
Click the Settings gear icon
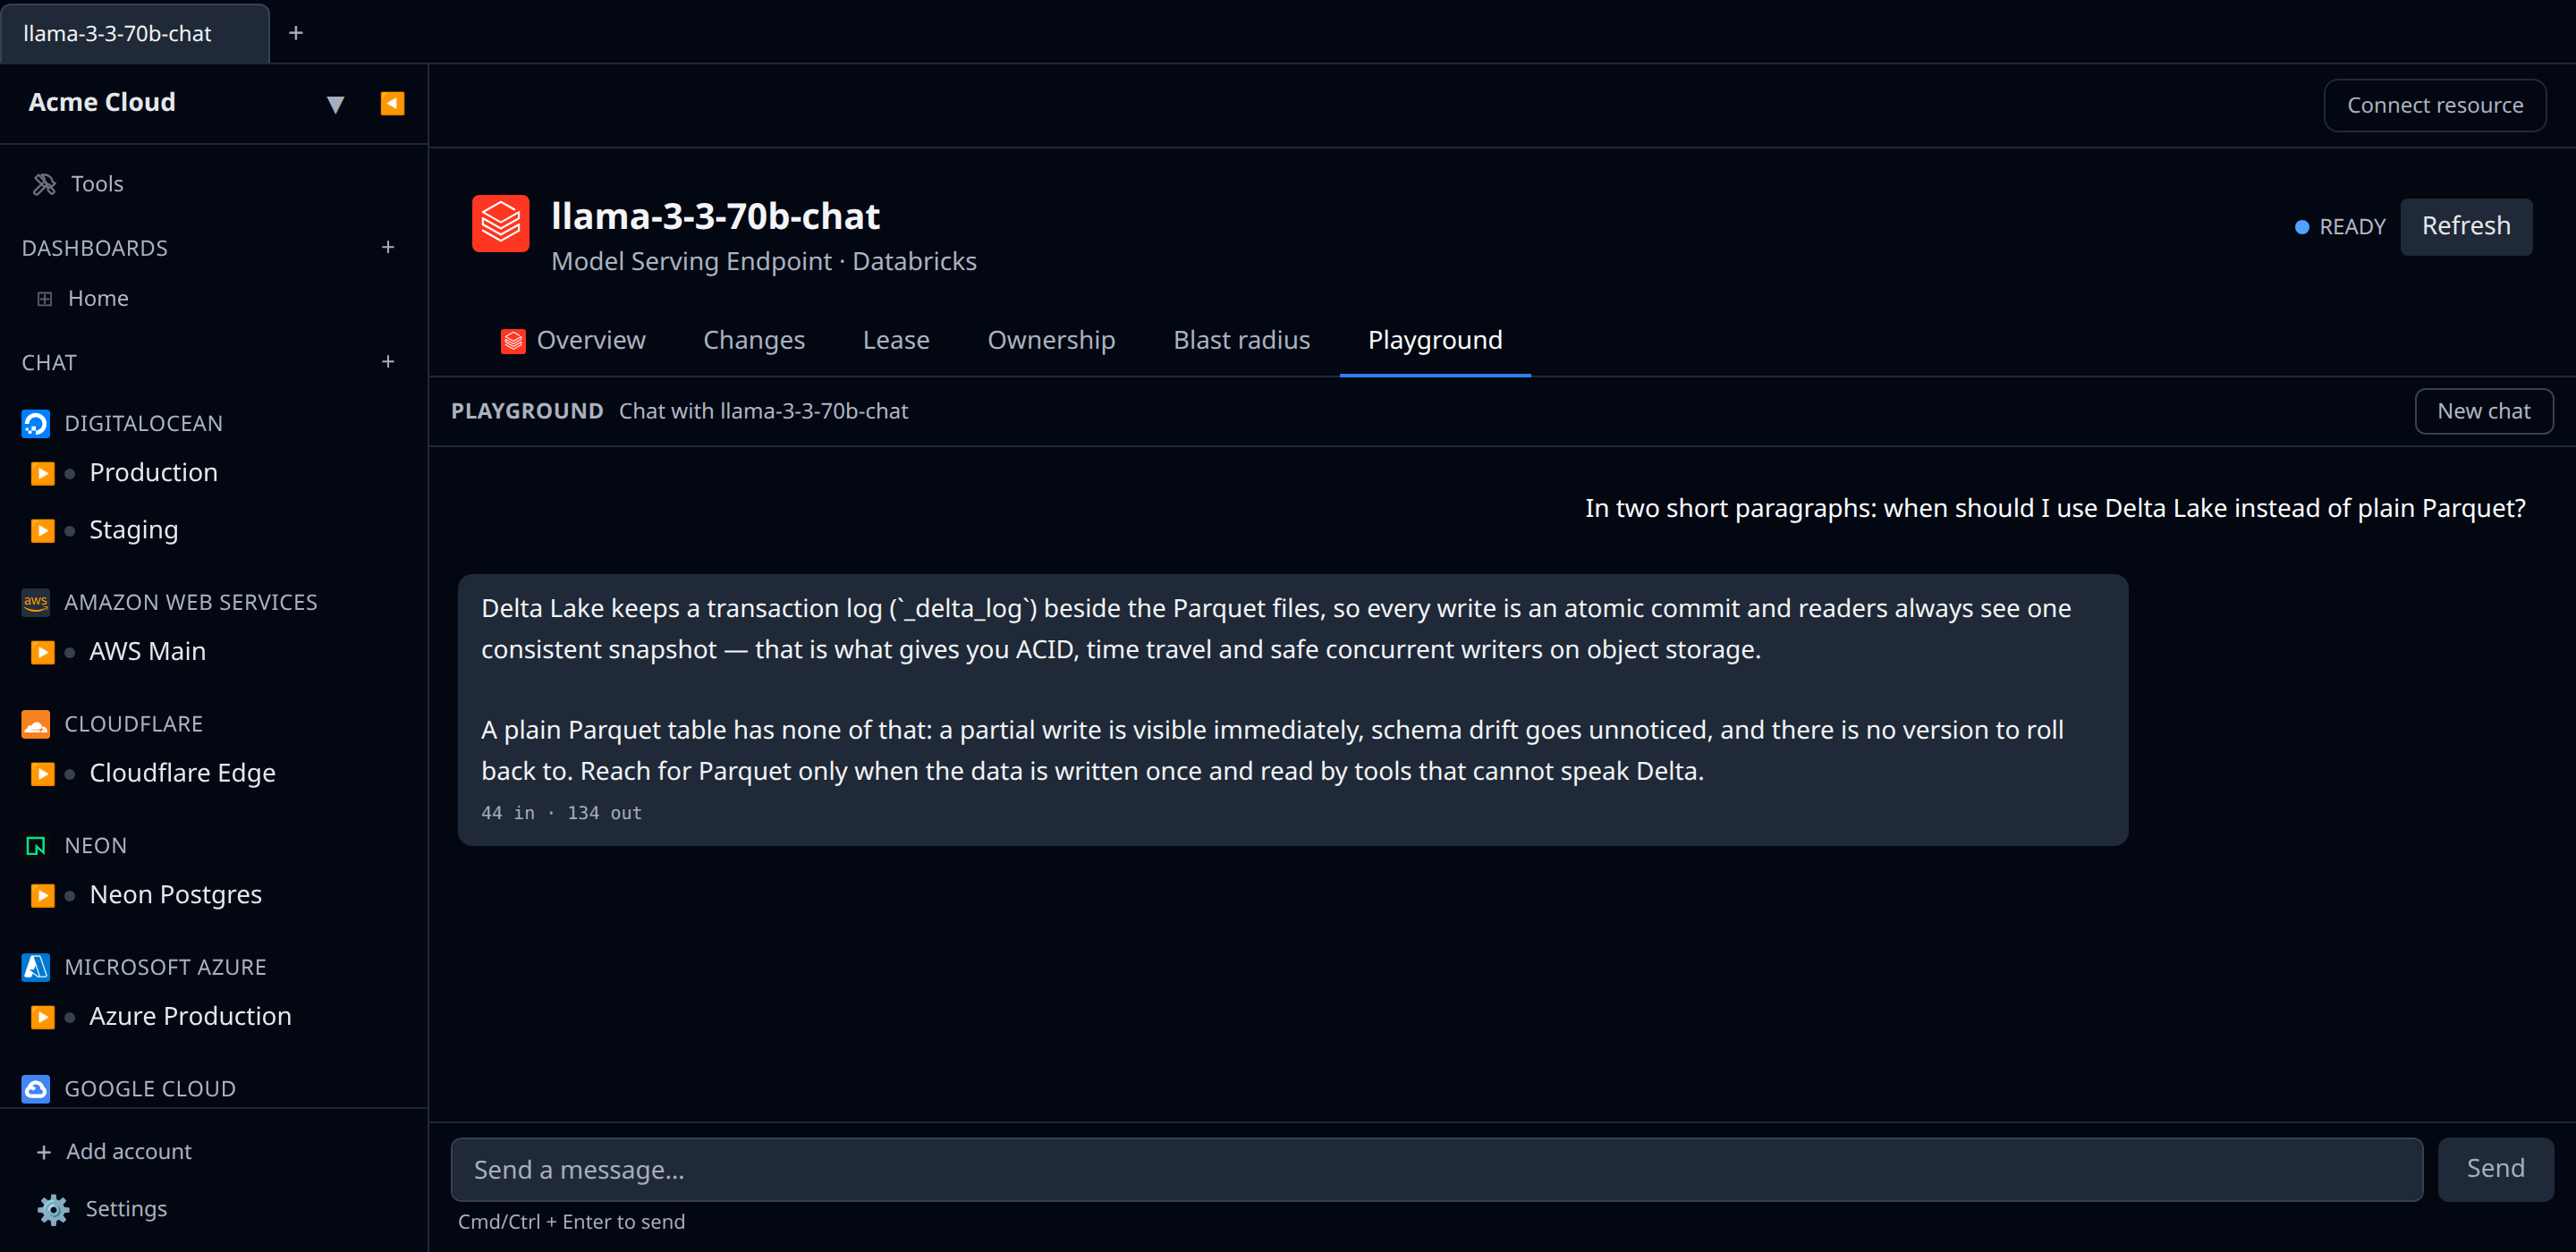tap(53, 1210)
